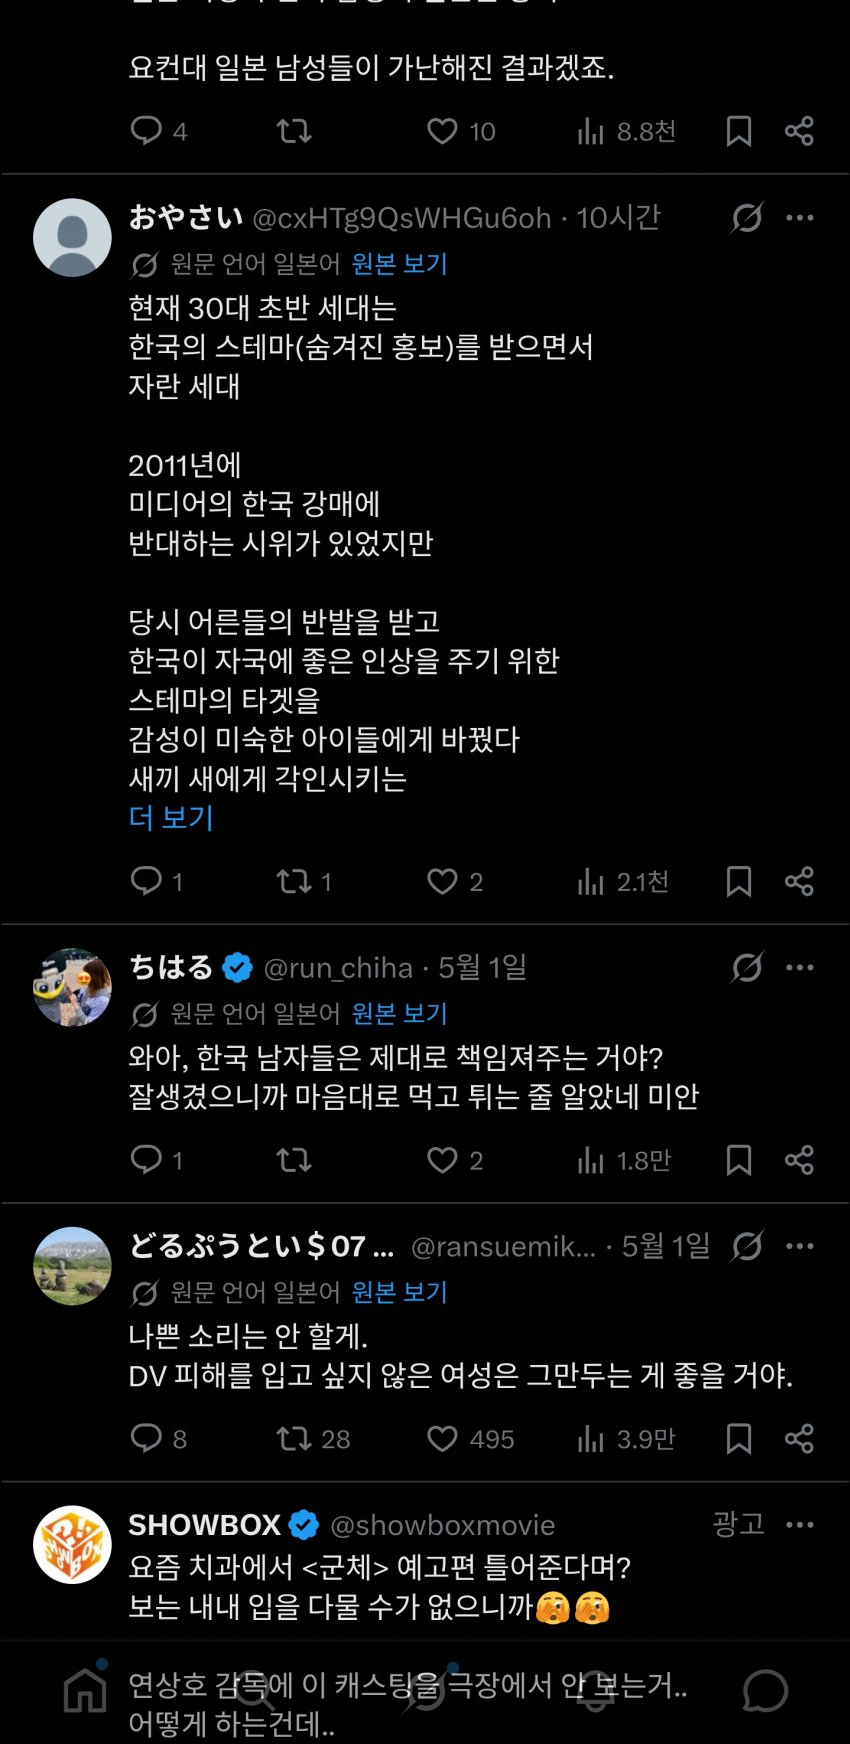The width and height of the screenshot is (850, 1744).
Task: Open more options on ちはる post
Action: (x=800, y=967)
